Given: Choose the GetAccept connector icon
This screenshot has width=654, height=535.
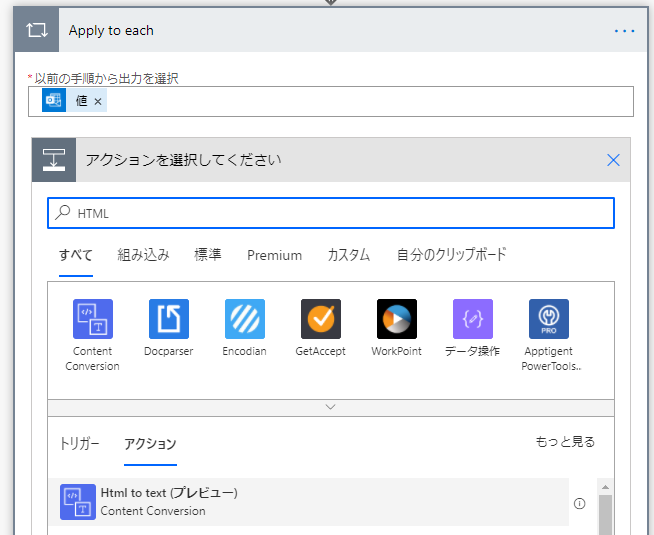Looking at the screenshot, I should point(321,319).
